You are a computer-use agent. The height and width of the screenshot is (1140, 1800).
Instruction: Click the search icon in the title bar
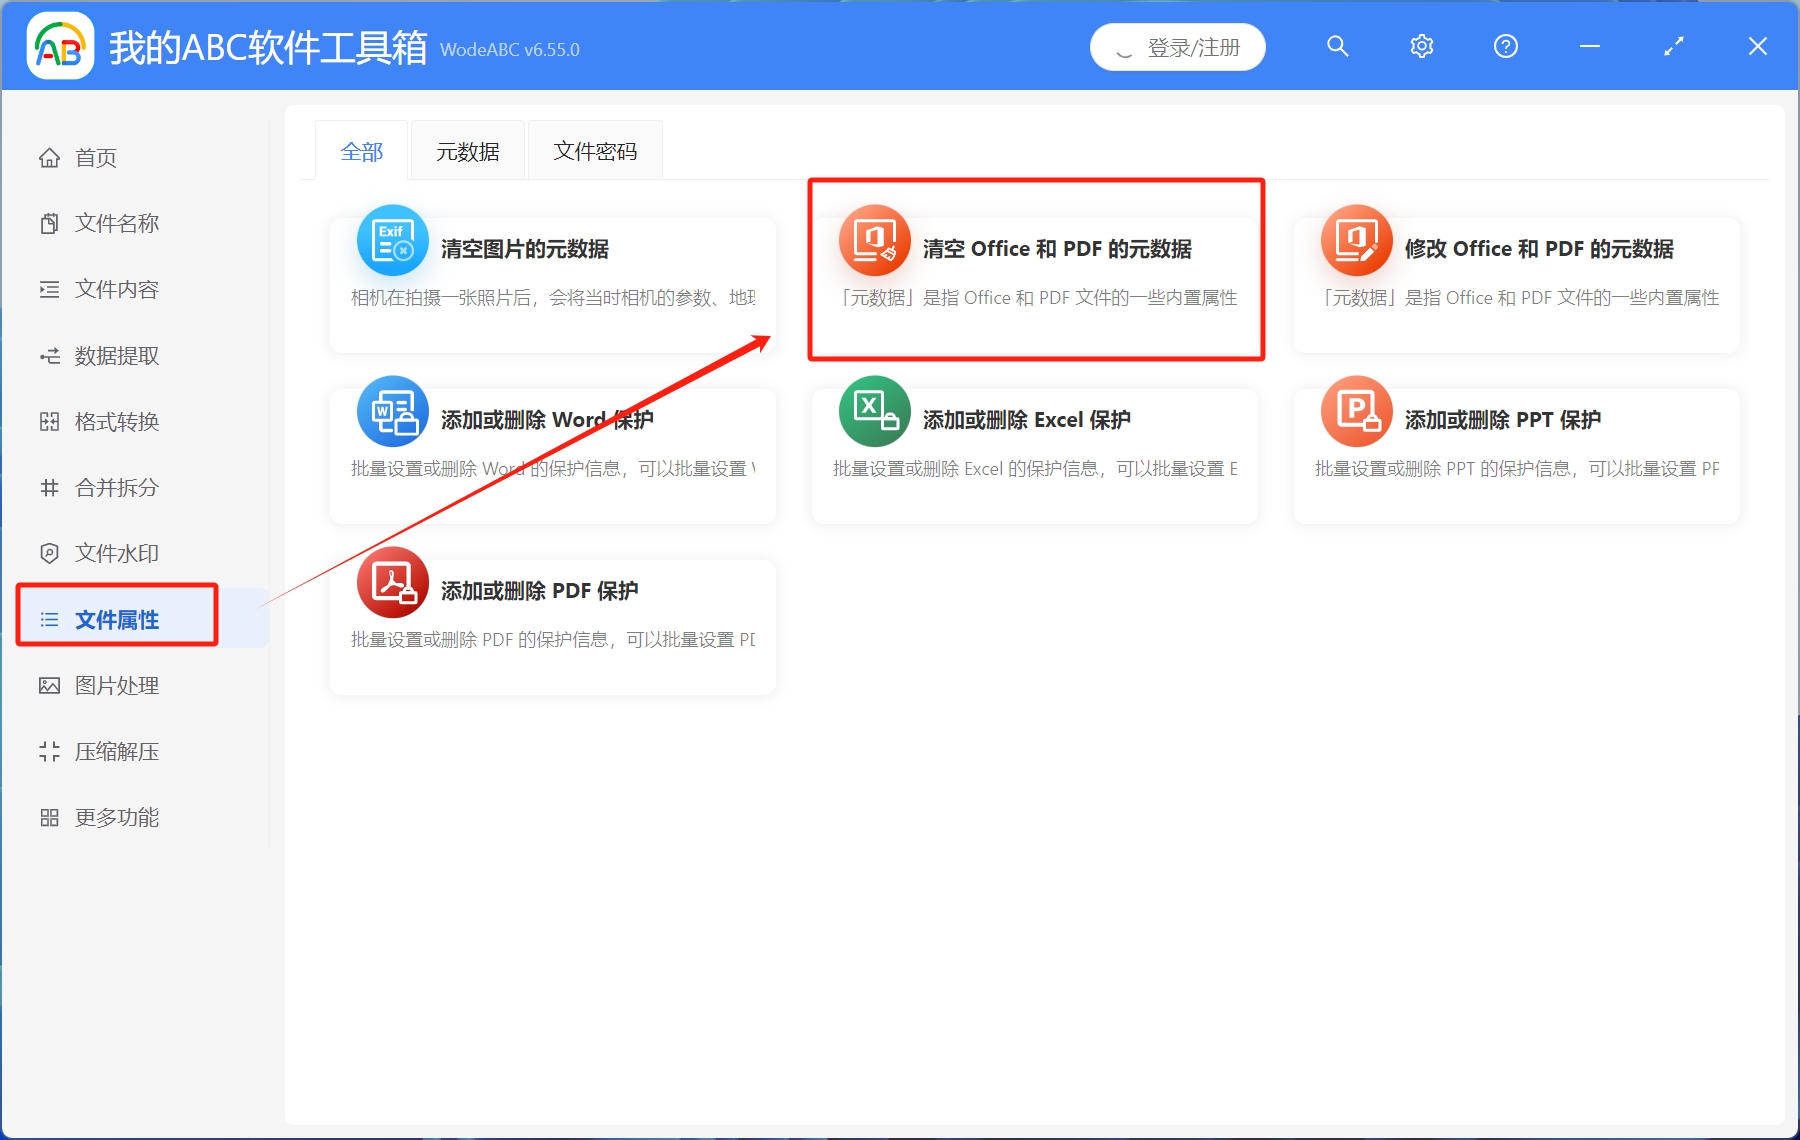1337,46
